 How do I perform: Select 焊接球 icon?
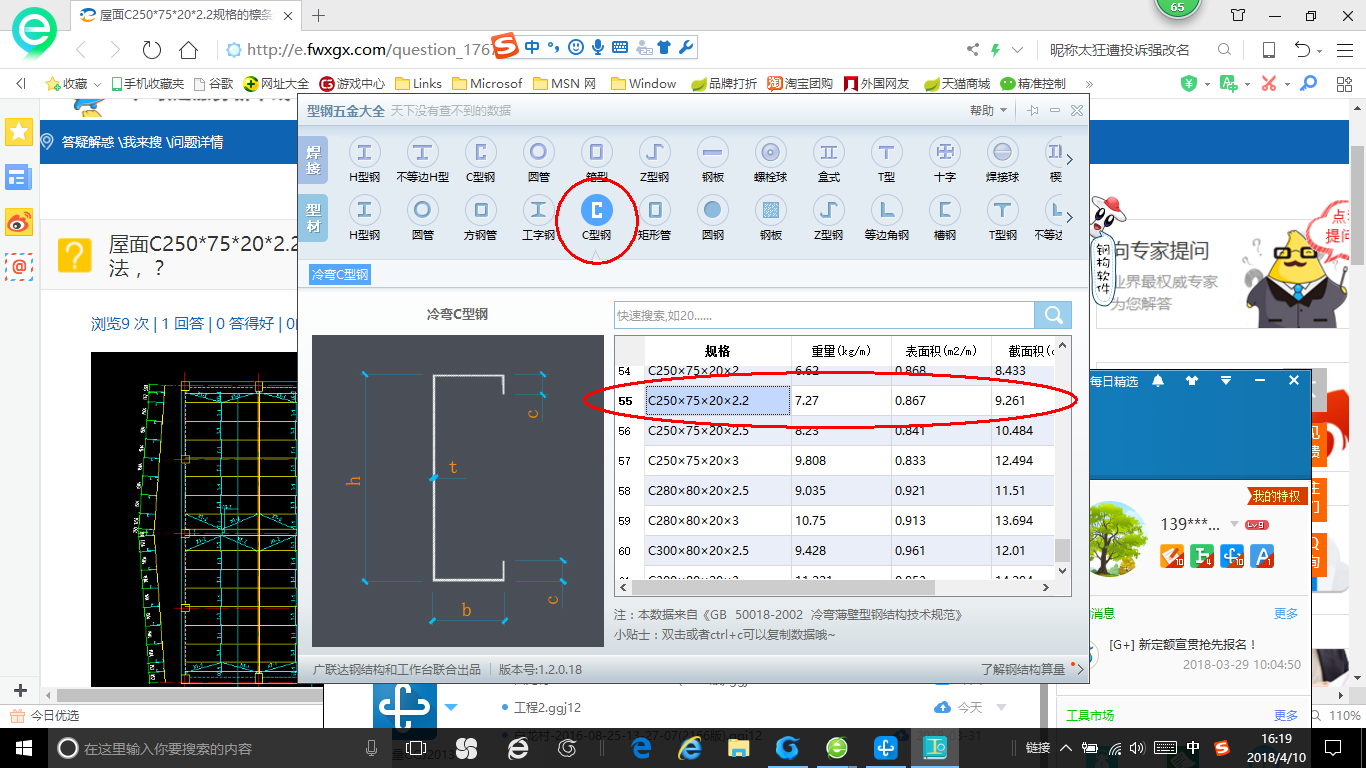pyautogui.click(x=1002, y=152)
